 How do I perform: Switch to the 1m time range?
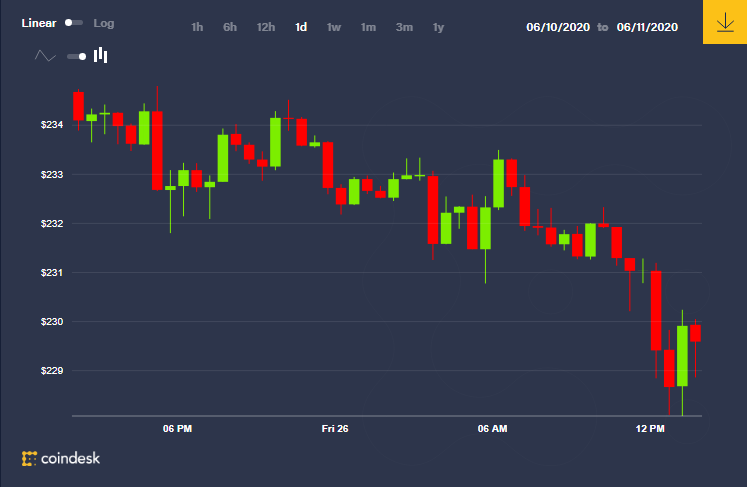click(x=368, y=27)
